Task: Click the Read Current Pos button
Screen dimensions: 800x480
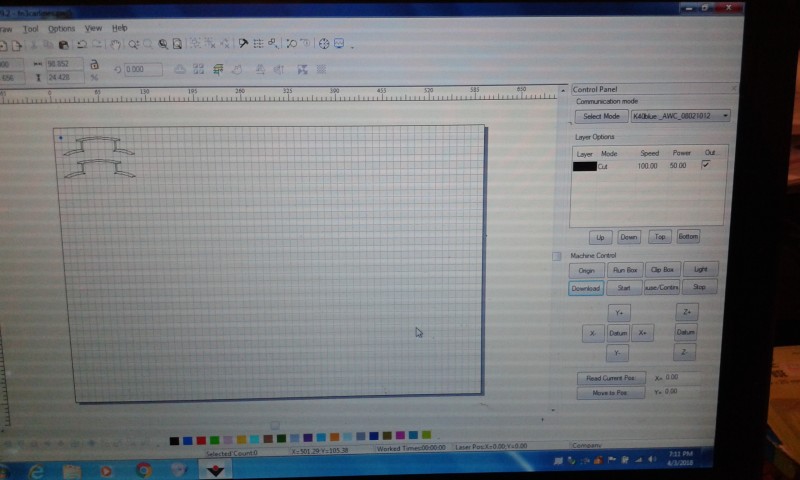Action: click(610, 378)
